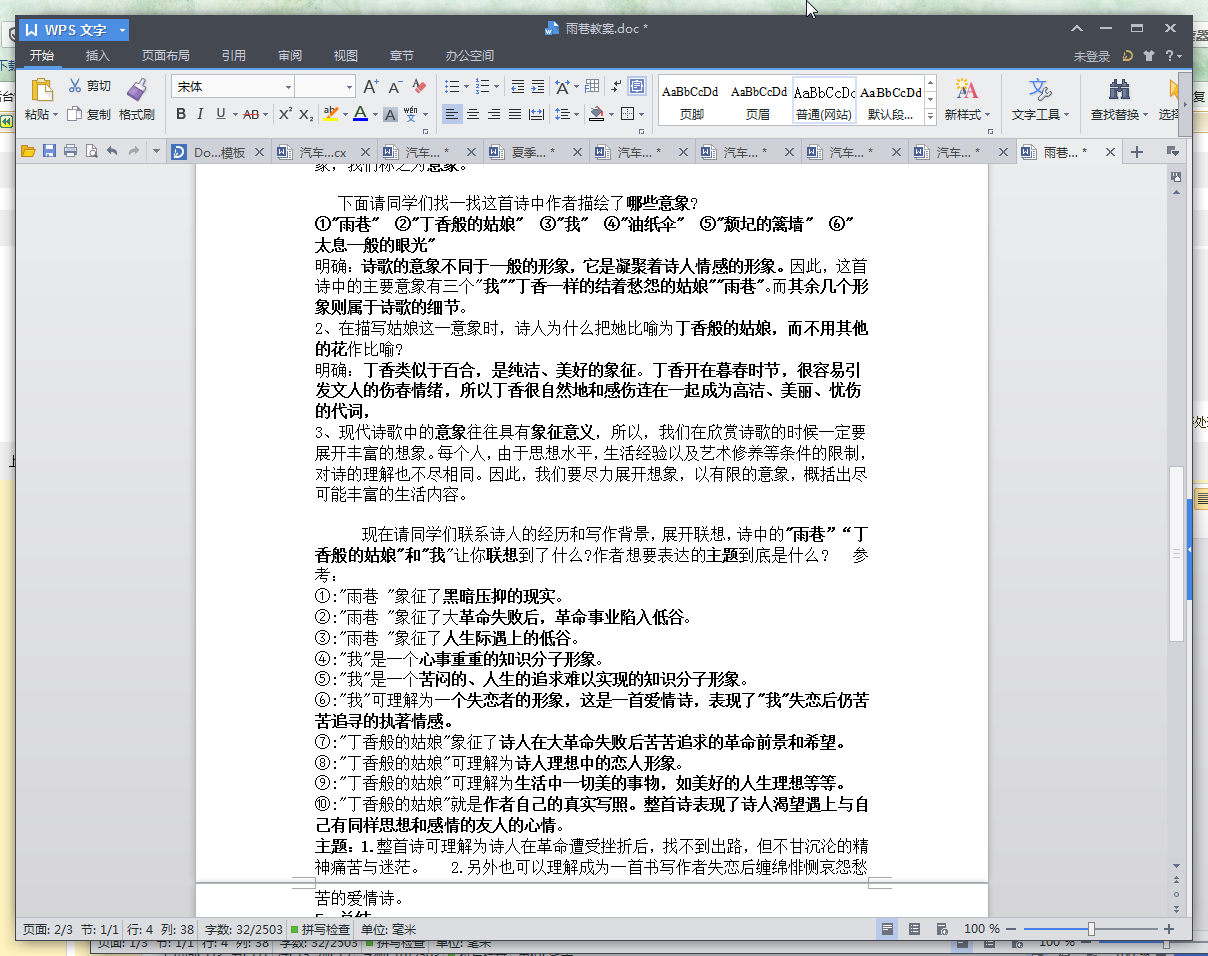Click the Not logged in (未登录) link
Screen dimensions: 1208x956
point(1092,57)
